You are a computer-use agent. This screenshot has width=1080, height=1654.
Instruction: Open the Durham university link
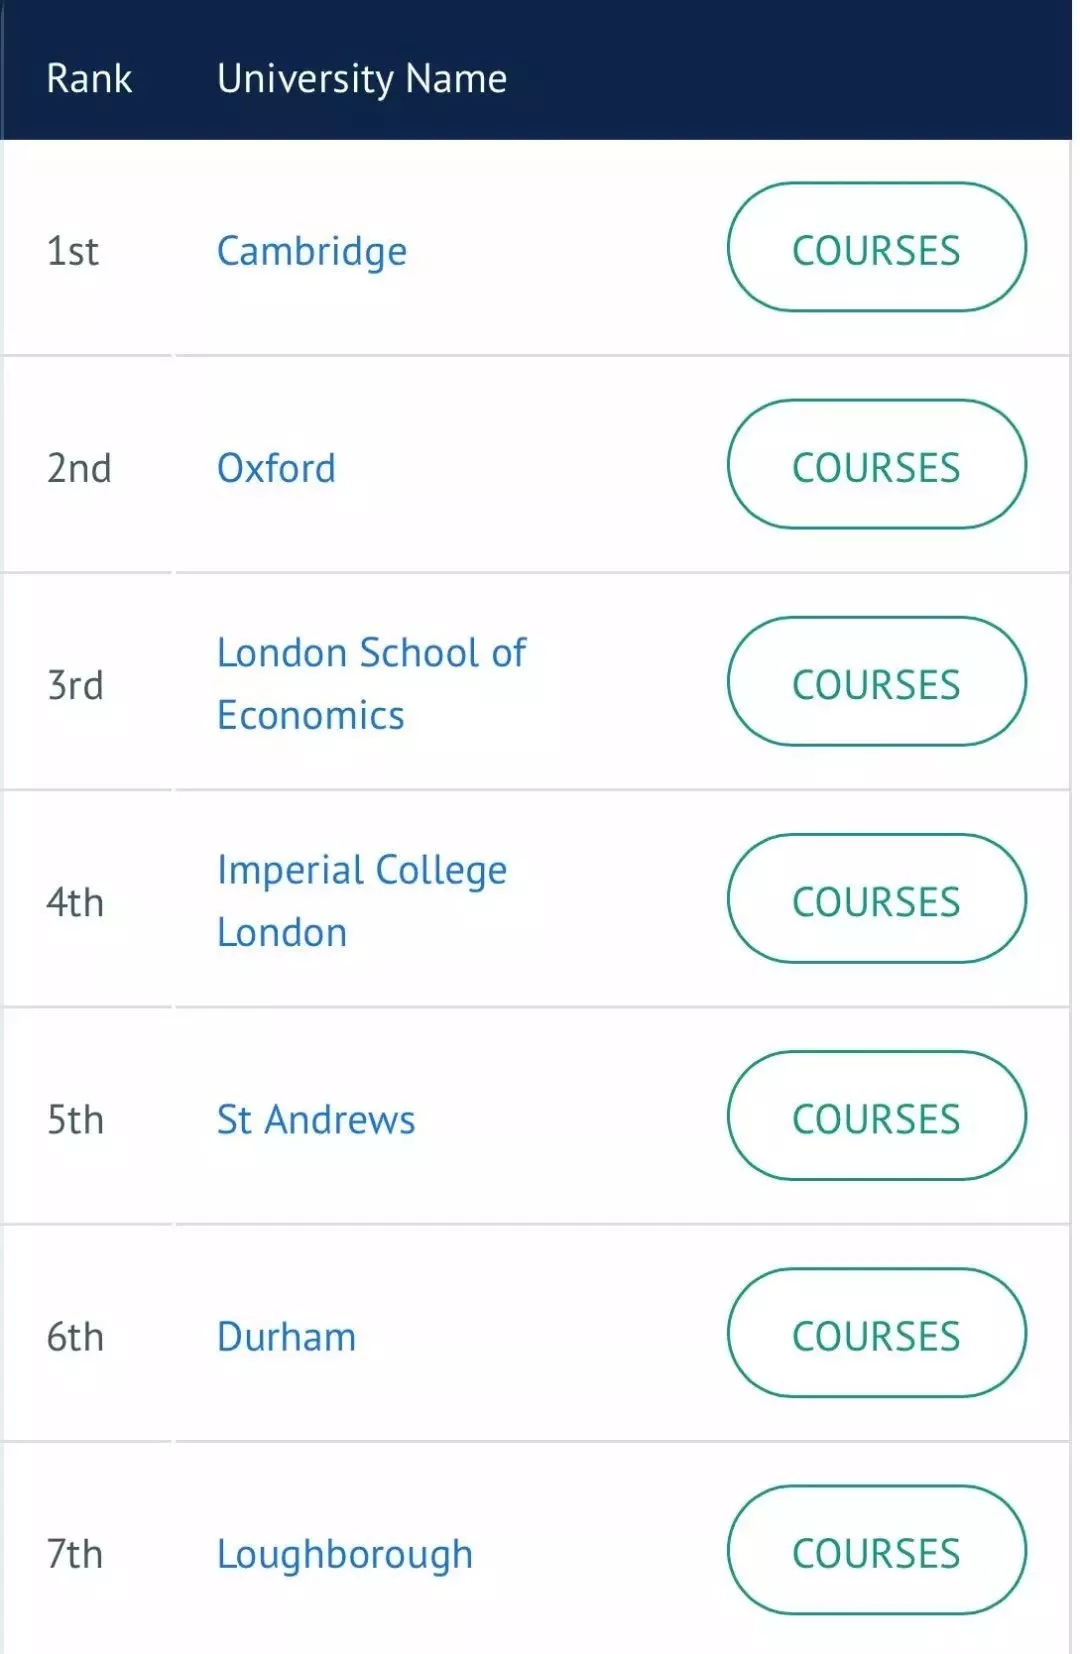click(286, 1337)
